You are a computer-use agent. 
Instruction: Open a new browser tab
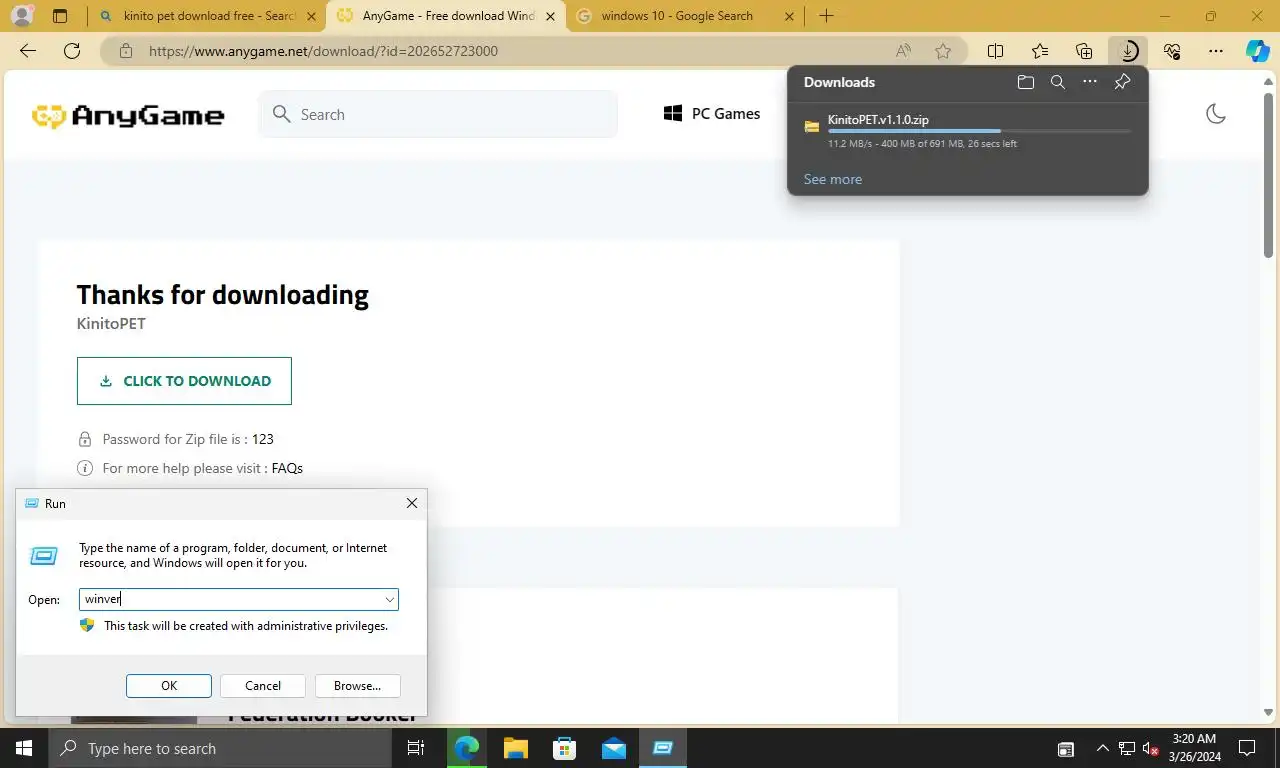[x=826, y=16]
